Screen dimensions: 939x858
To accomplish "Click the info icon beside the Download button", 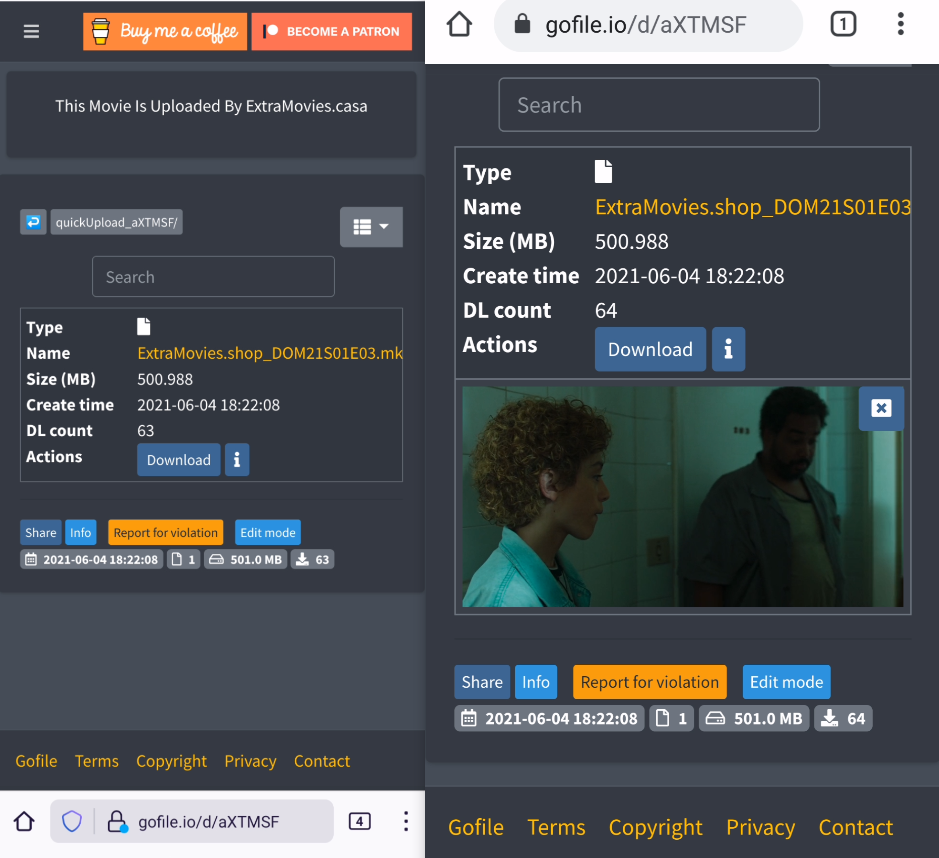I will tap(728, 349).
